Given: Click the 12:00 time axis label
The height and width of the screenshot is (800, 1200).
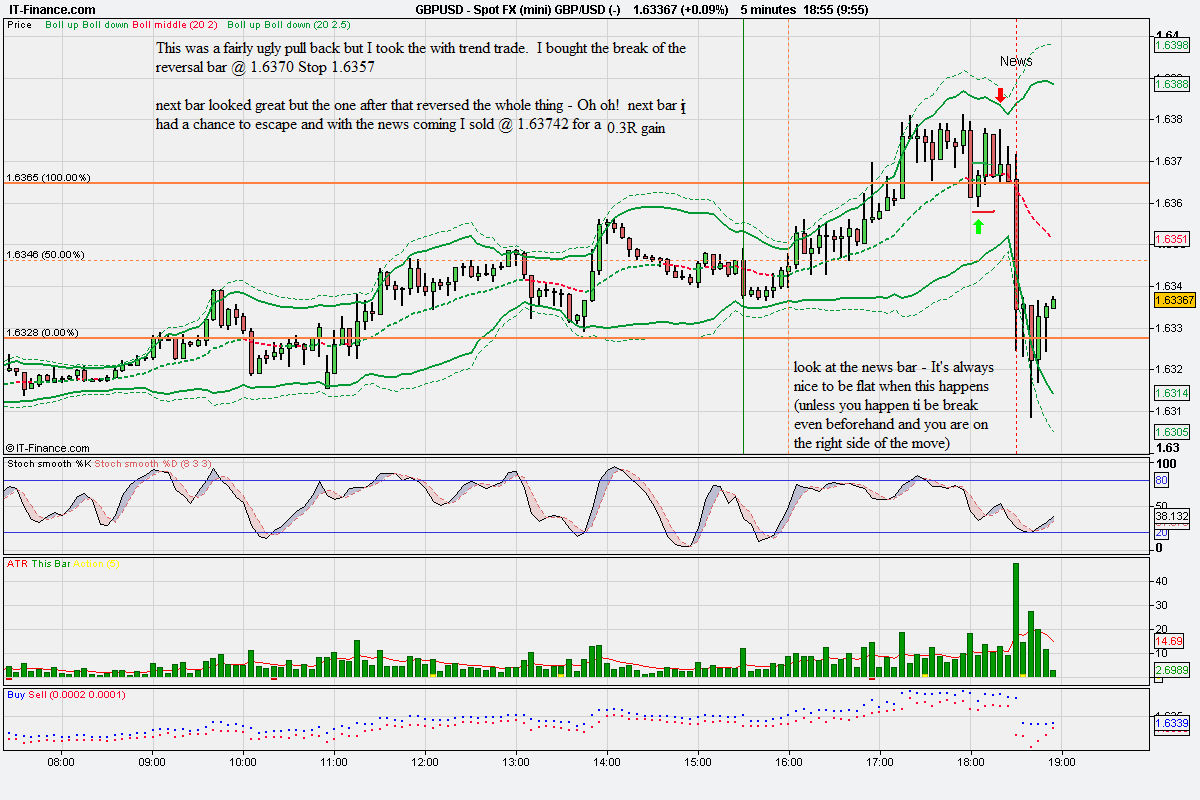Looking at the screenshot, I should coord(425,761).
